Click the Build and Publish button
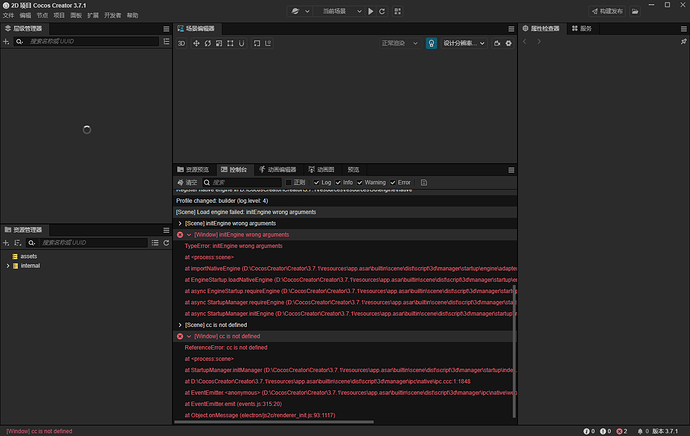 [x=608, y=11]
